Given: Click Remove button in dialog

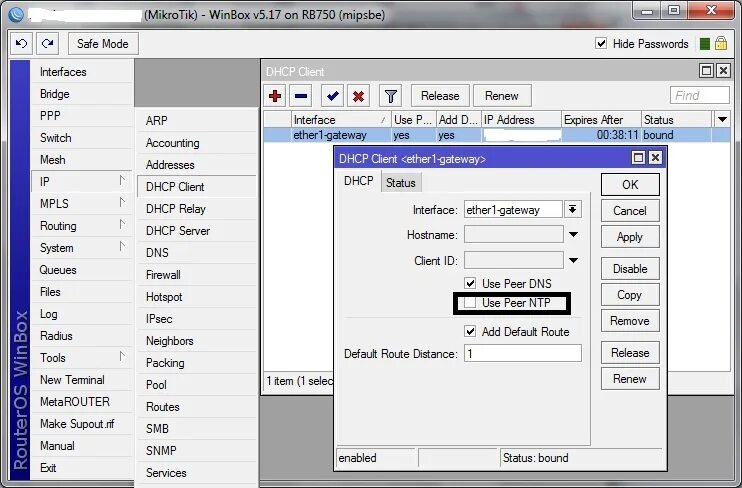Looking at the screenshot, I should coord(630,320).
